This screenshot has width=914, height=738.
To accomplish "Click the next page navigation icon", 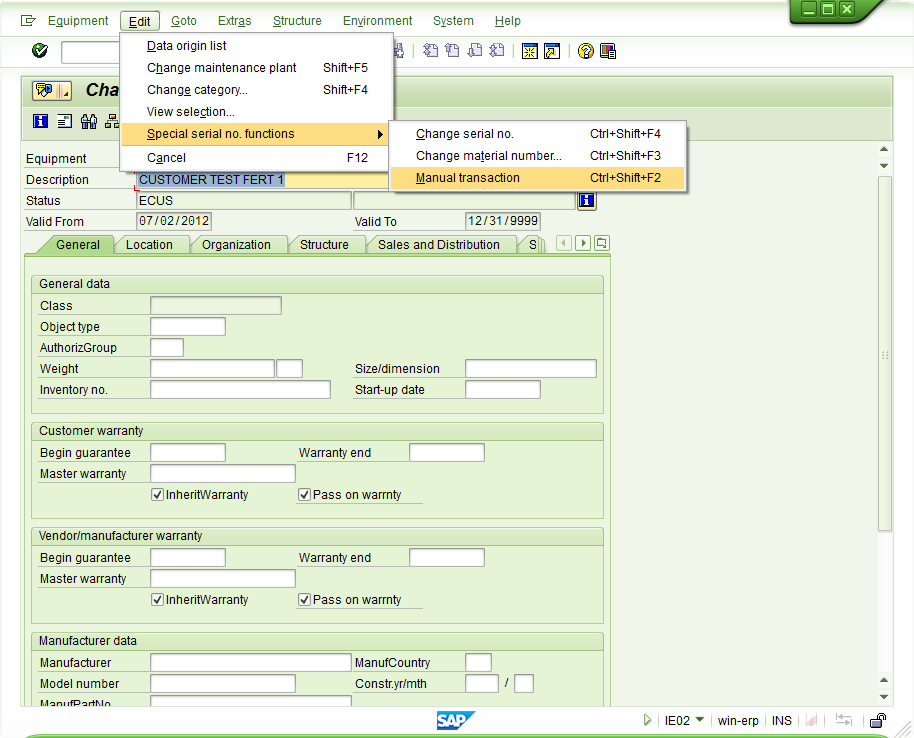I will click(475, 51).
